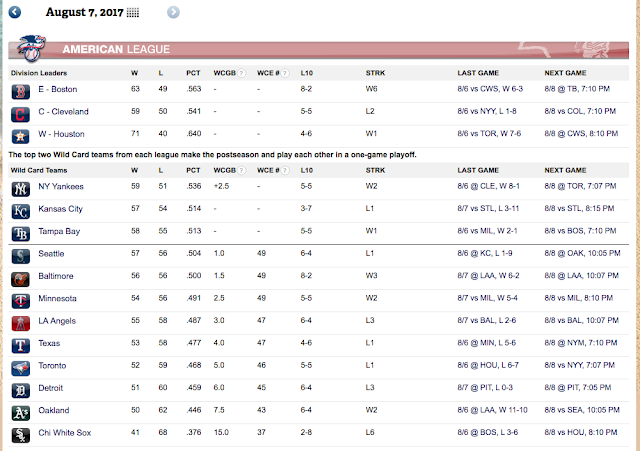This screenshot has height=451, width=640.
Task: Click the NY Yankees logo
Action: coord(20,189)
